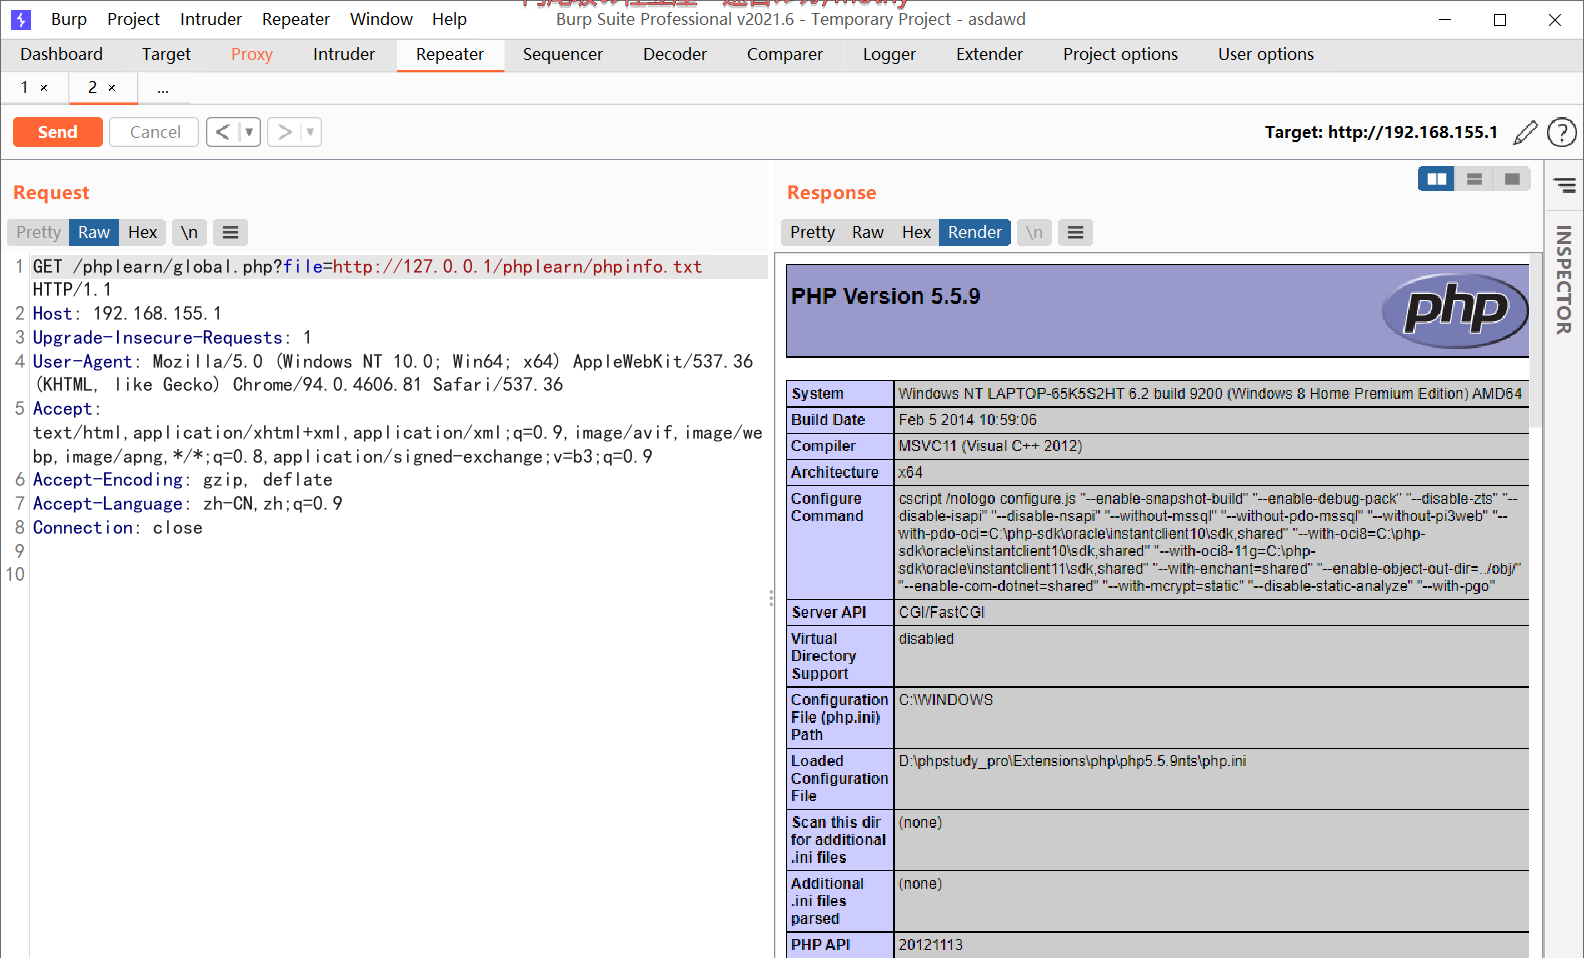Open the Repeater menu in menu bar
This screenshot has width=1584, height=958.
coord(296,19)
